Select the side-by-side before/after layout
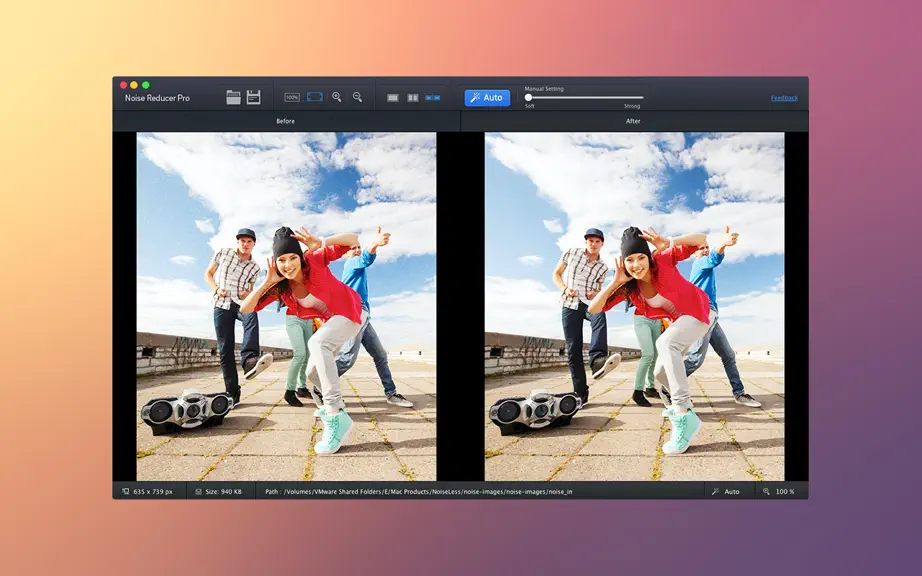 (433, 98)
